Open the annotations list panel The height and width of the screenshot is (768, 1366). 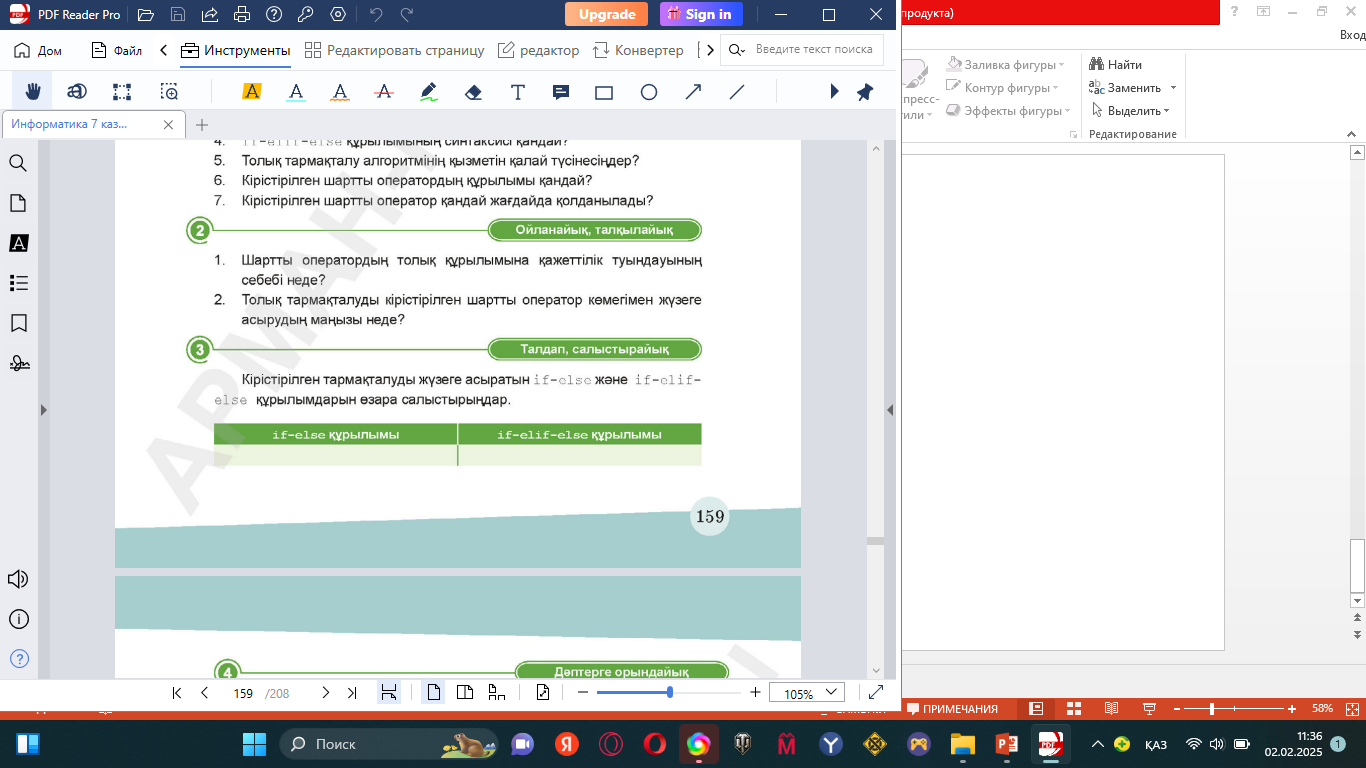18,243
